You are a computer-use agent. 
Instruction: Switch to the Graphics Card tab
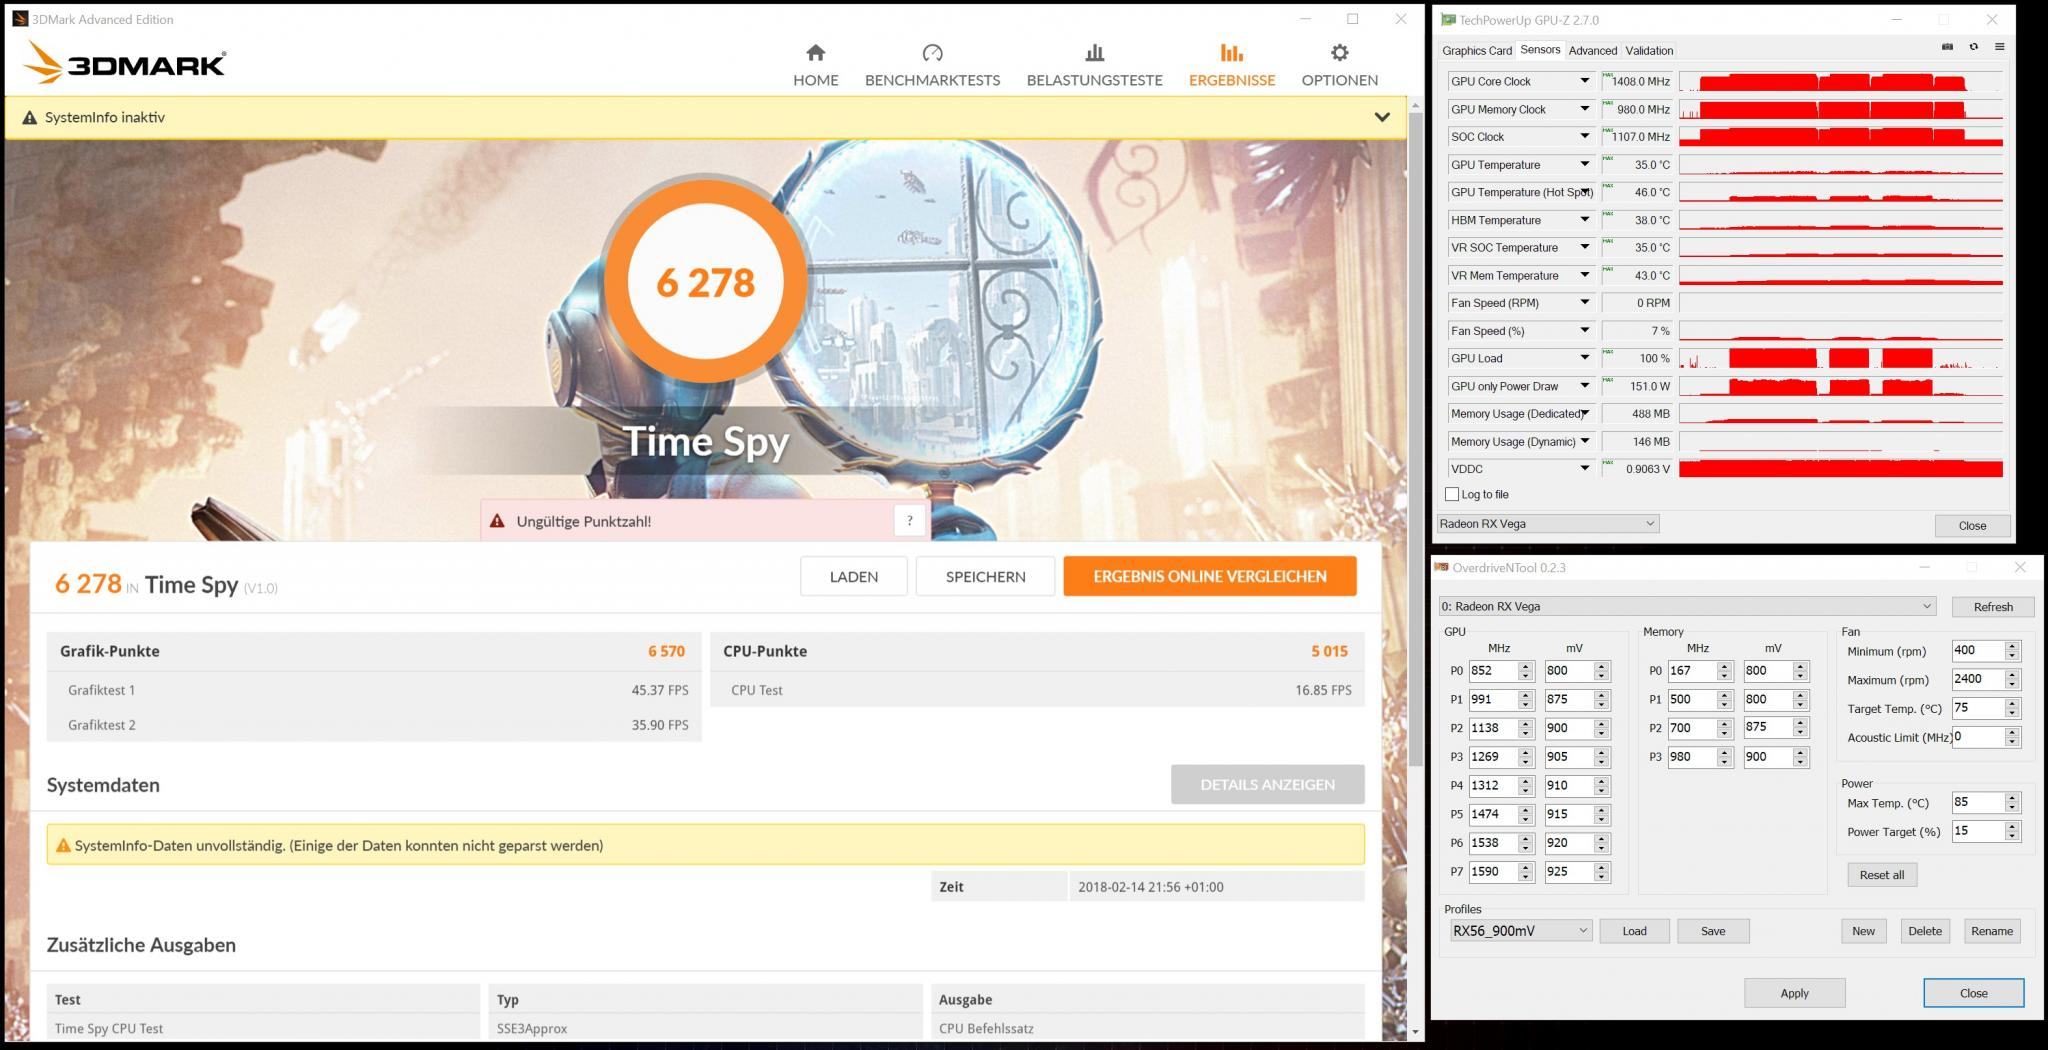[x=1476, y=50]
